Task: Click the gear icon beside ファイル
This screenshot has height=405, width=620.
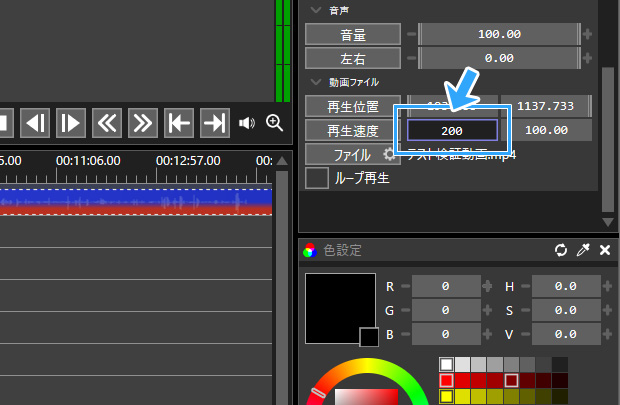Action: [389, 154]
